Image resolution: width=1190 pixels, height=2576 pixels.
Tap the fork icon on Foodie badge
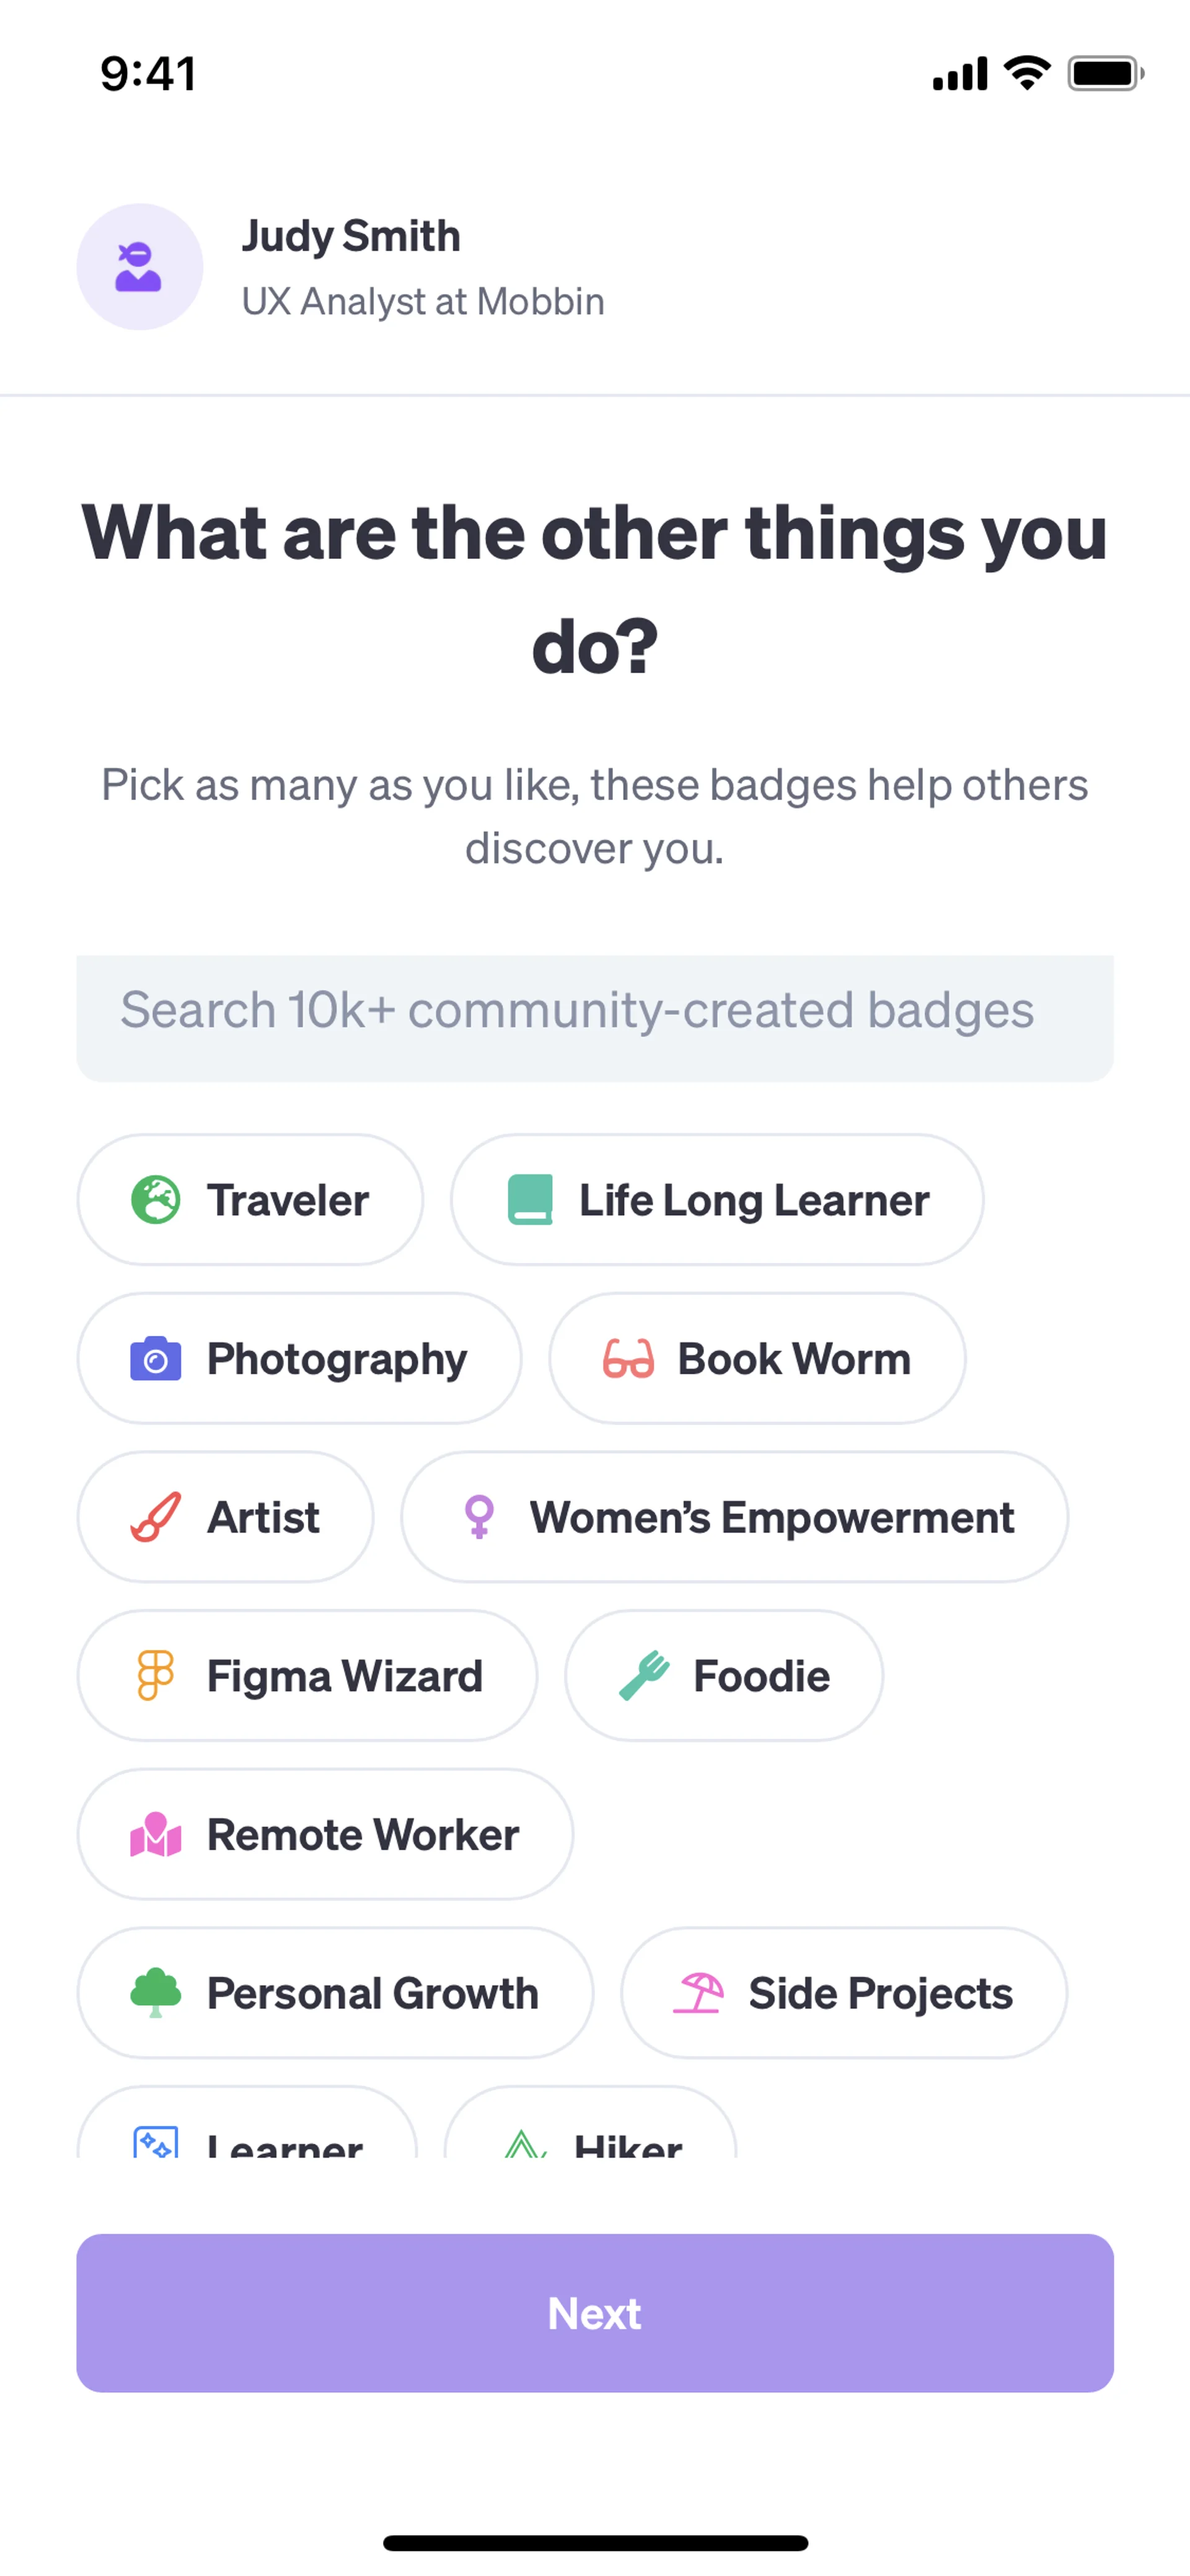[644, 1675]
